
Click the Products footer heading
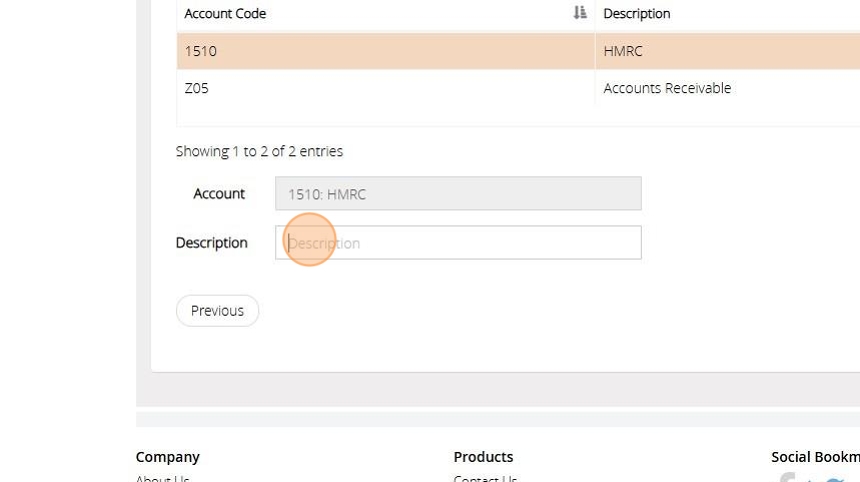[483, 457]
